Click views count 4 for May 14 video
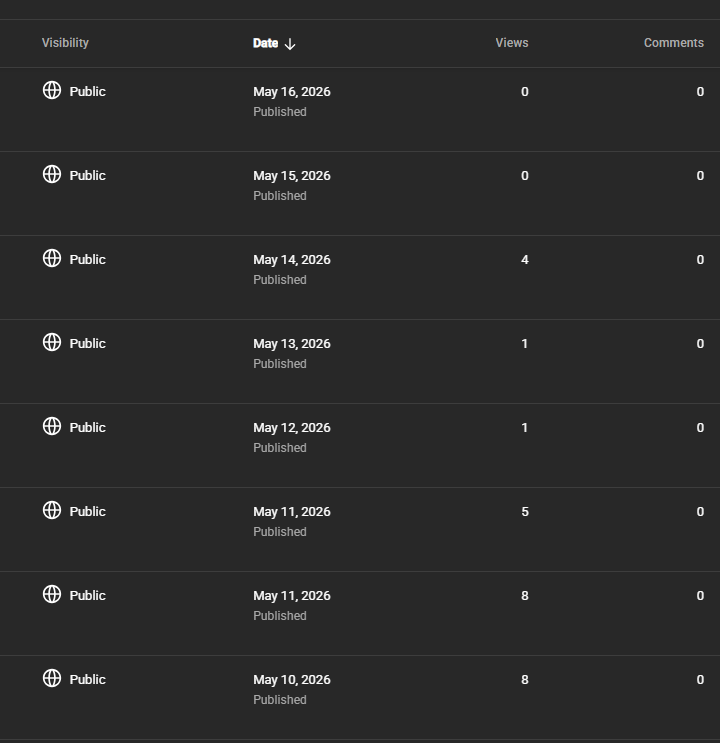 (525, 260)
